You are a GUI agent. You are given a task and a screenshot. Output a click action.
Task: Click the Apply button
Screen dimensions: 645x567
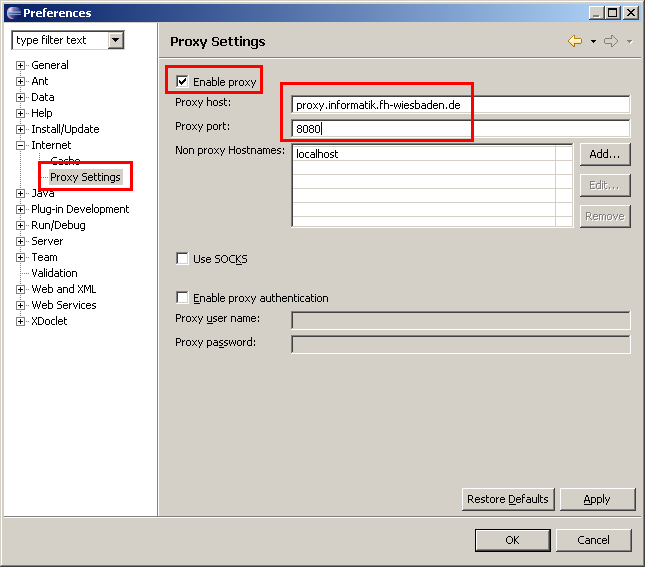click(x=597, y=499)
